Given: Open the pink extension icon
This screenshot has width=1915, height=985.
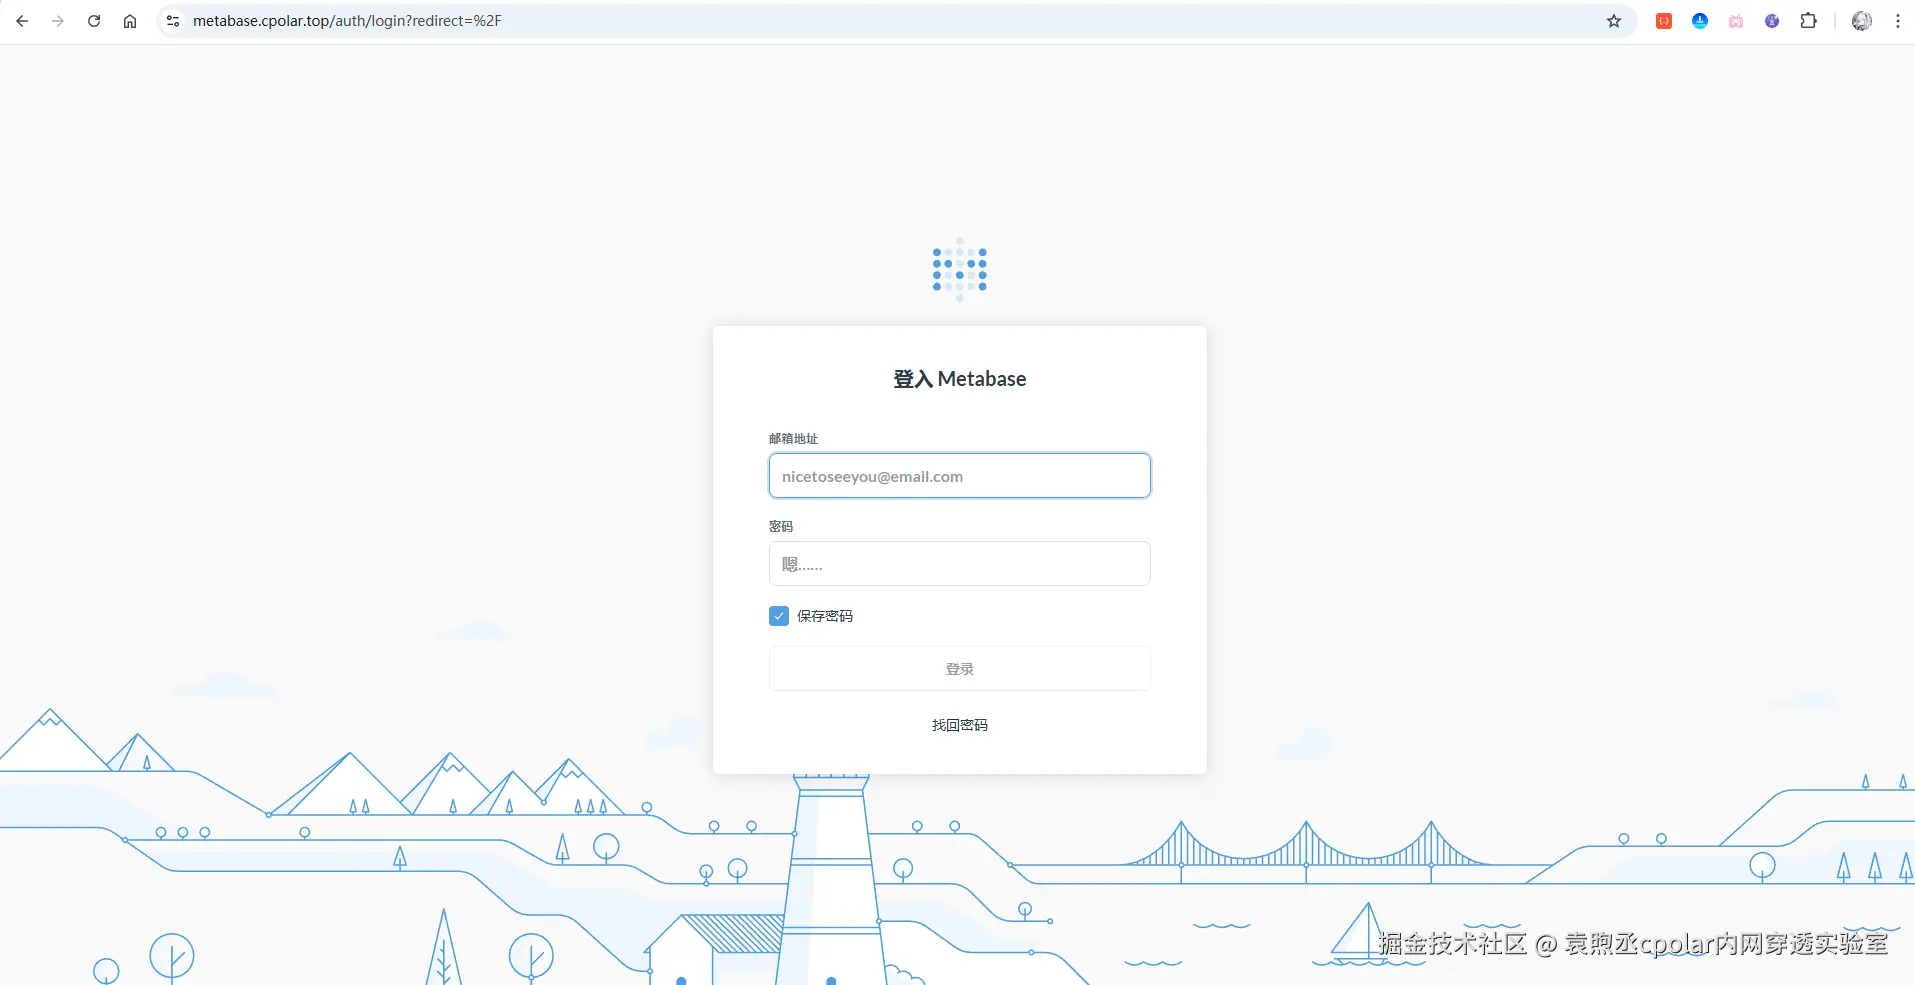Looking at the screenshot, I should 1736,21.
